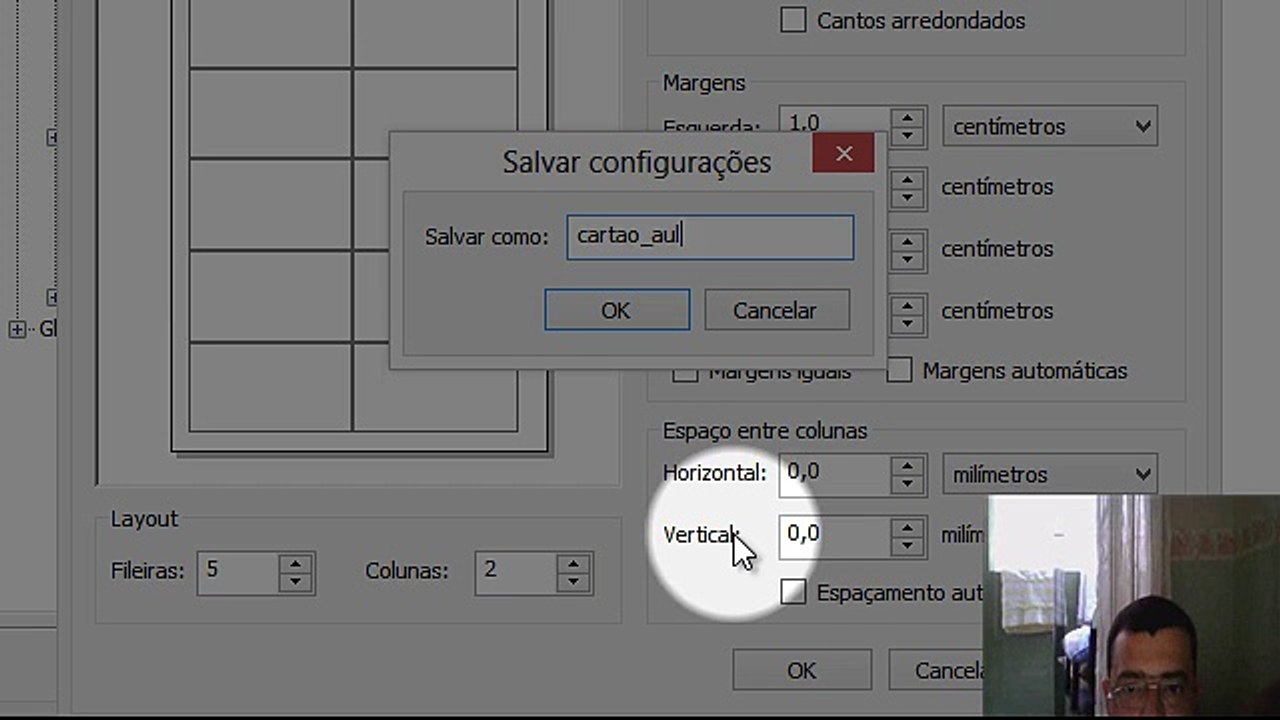Decrease Fileiras count with down arrow
Viewport: 1280px width, 720px height.
[295, 583]
